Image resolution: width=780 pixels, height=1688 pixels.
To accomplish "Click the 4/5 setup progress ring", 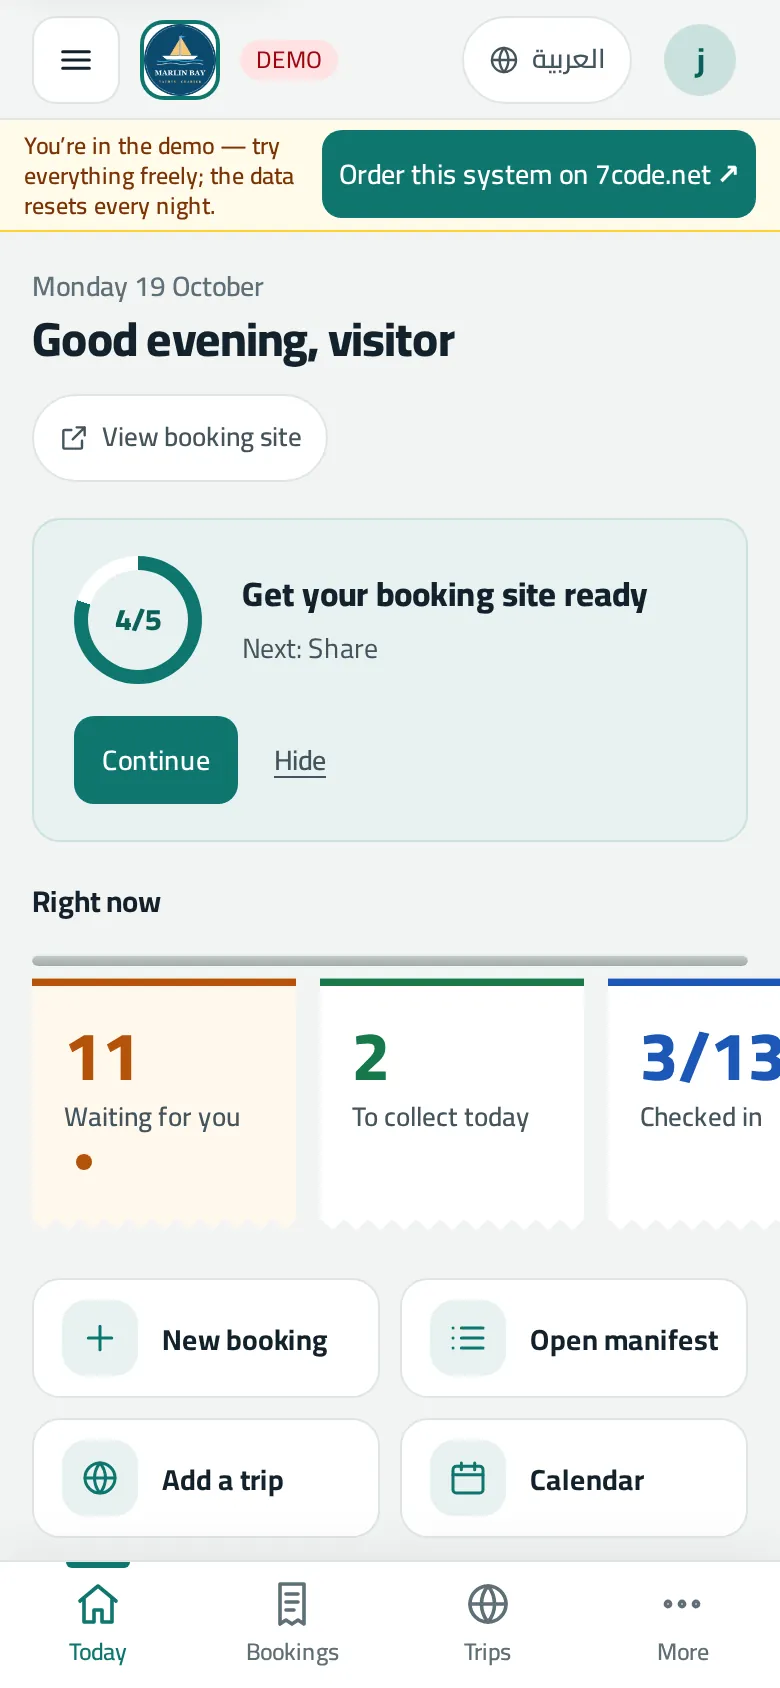I will 138,620.
